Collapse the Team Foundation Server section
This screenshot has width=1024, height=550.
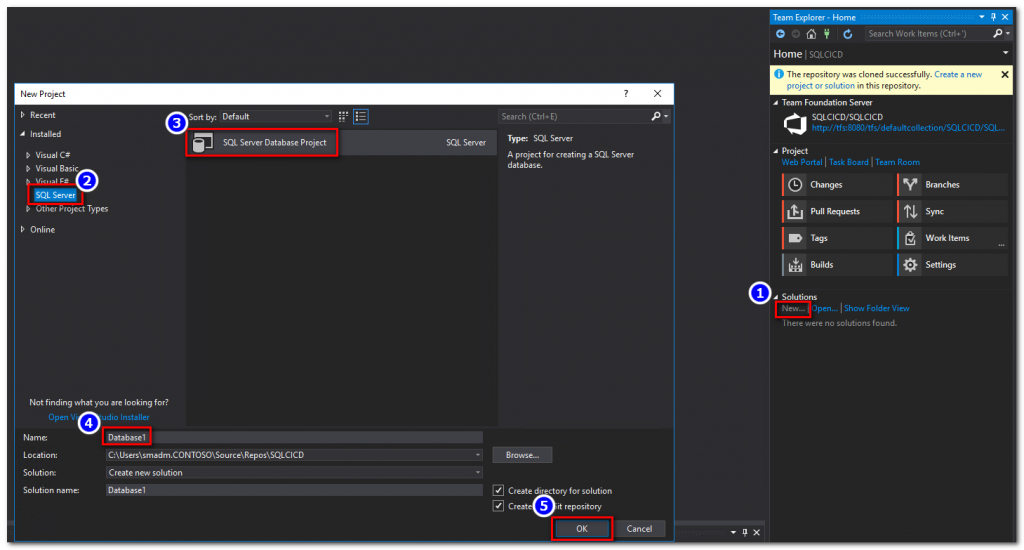776,103
